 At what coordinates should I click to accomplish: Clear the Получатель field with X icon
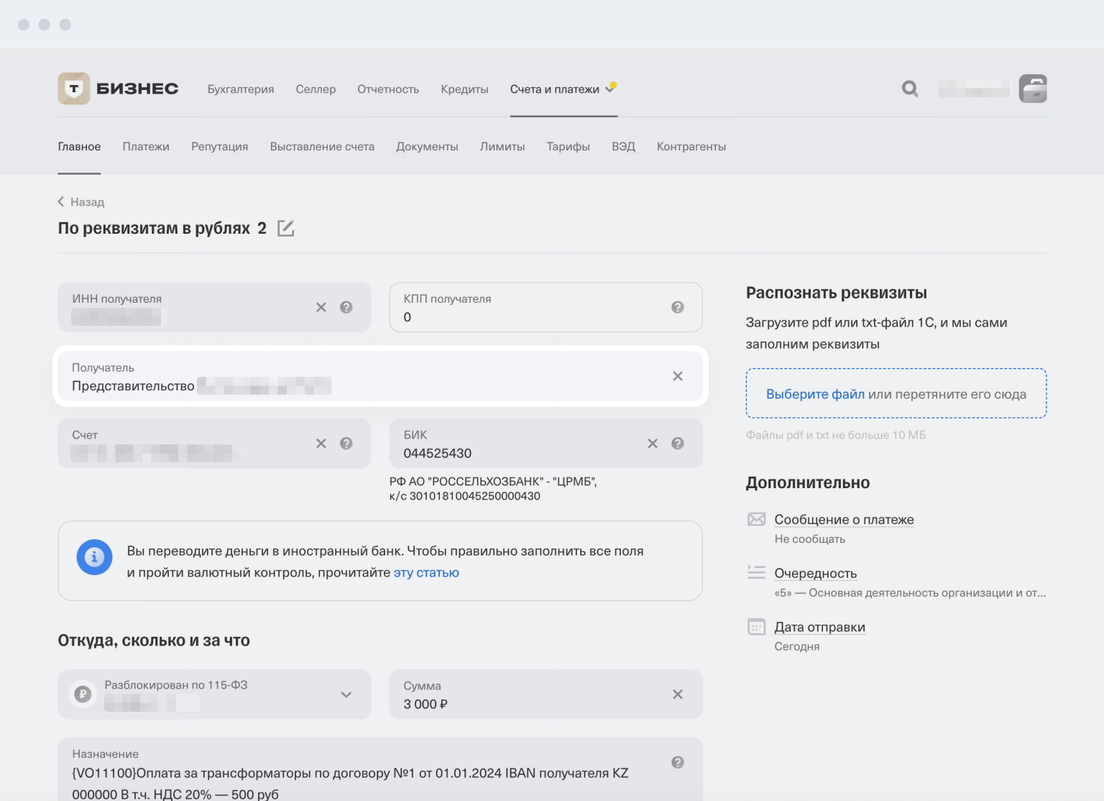[677, 376]
